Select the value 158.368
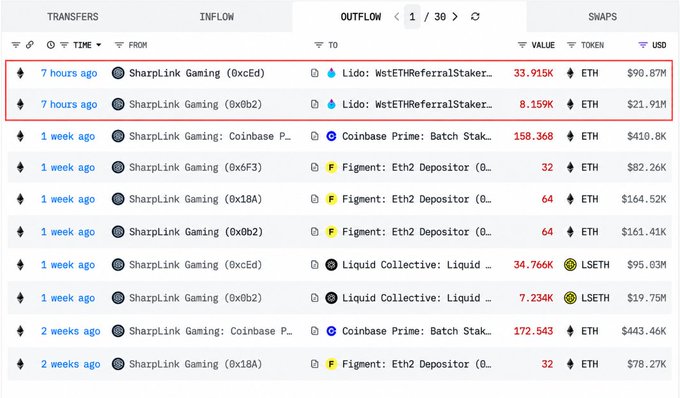 point(533,136)
